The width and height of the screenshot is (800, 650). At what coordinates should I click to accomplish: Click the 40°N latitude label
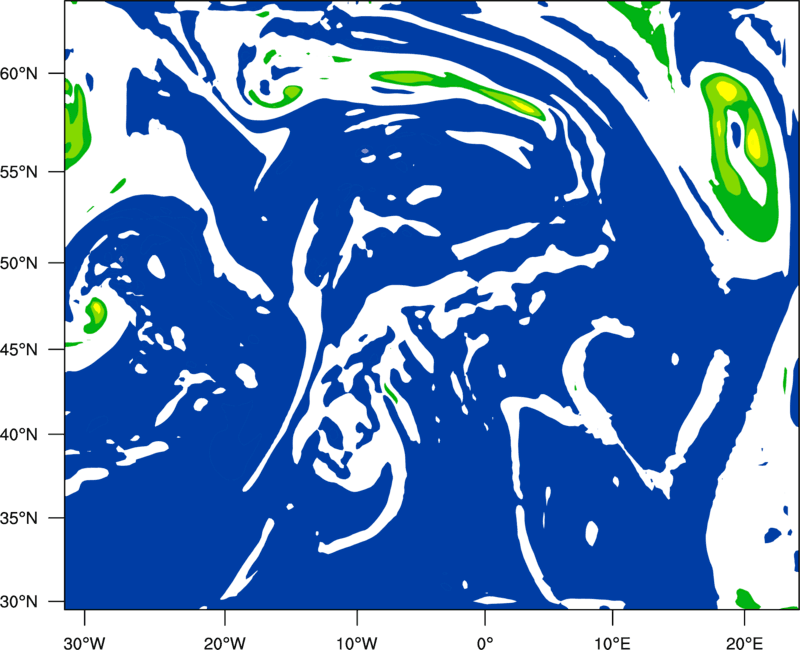pos(19,435)
